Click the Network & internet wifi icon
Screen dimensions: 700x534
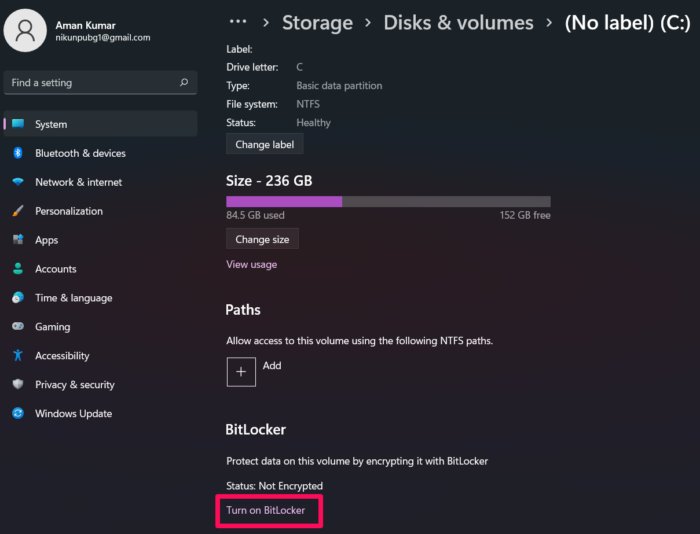click(x=18, y=182)
